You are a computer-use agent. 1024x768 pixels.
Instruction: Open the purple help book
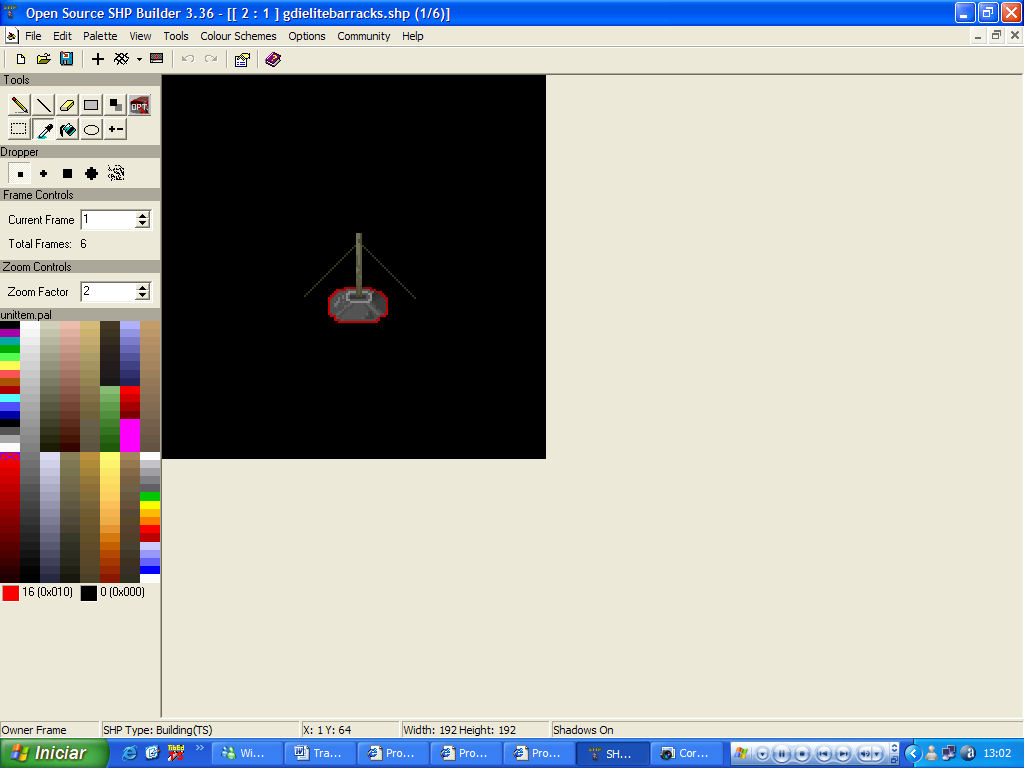[x=273, y=59]
